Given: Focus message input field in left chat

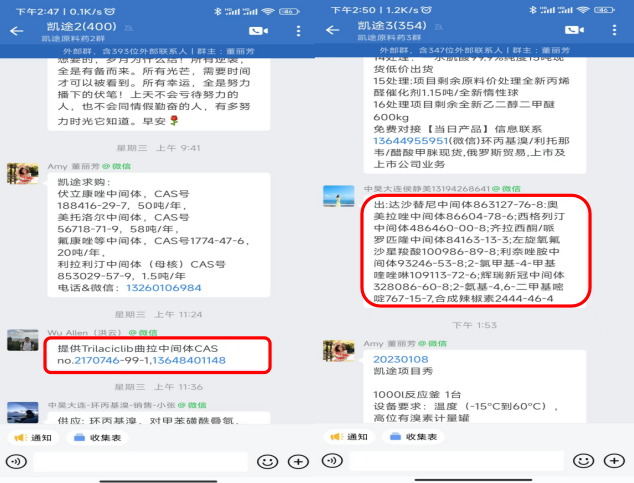Looking at the screenshot, I should (141, 462).
